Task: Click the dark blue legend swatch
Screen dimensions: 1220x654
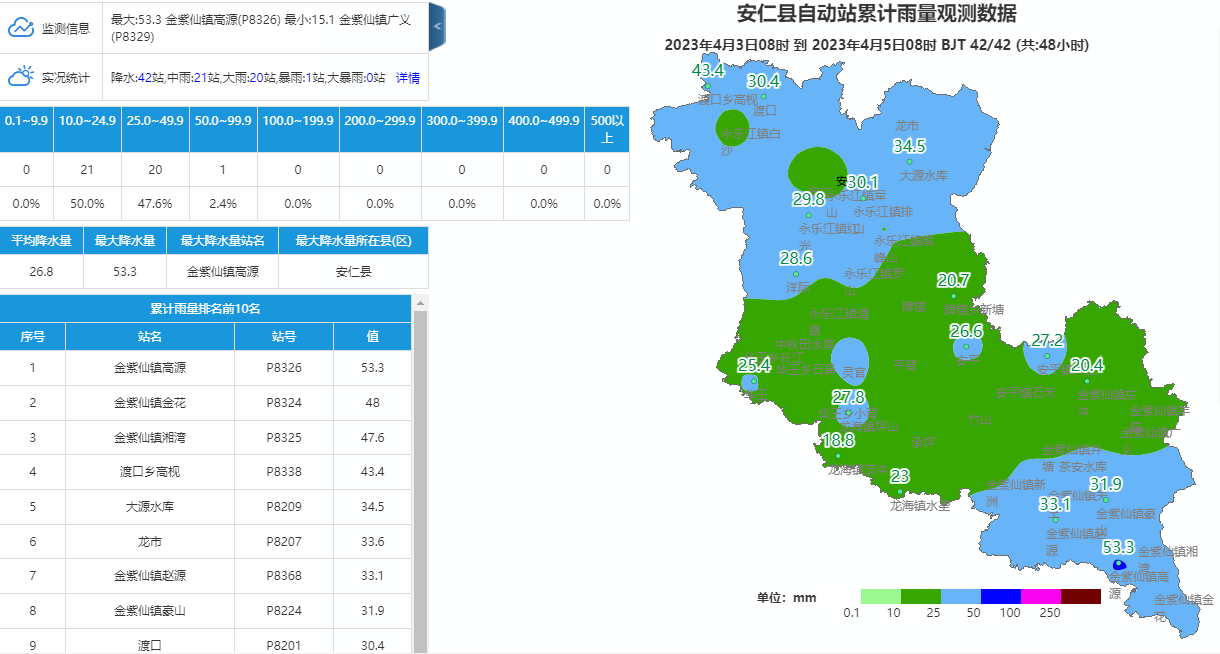Action: [x=1001, y=597]
